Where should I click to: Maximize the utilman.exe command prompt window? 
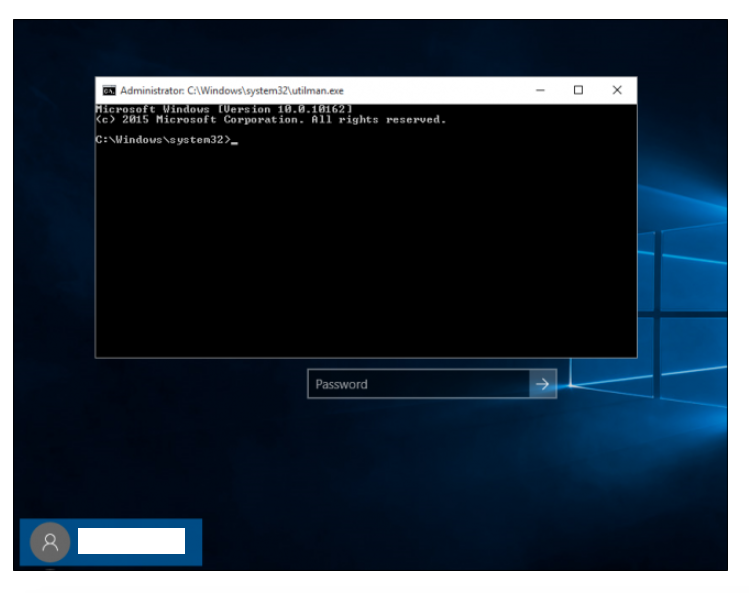tap(578, 90)
